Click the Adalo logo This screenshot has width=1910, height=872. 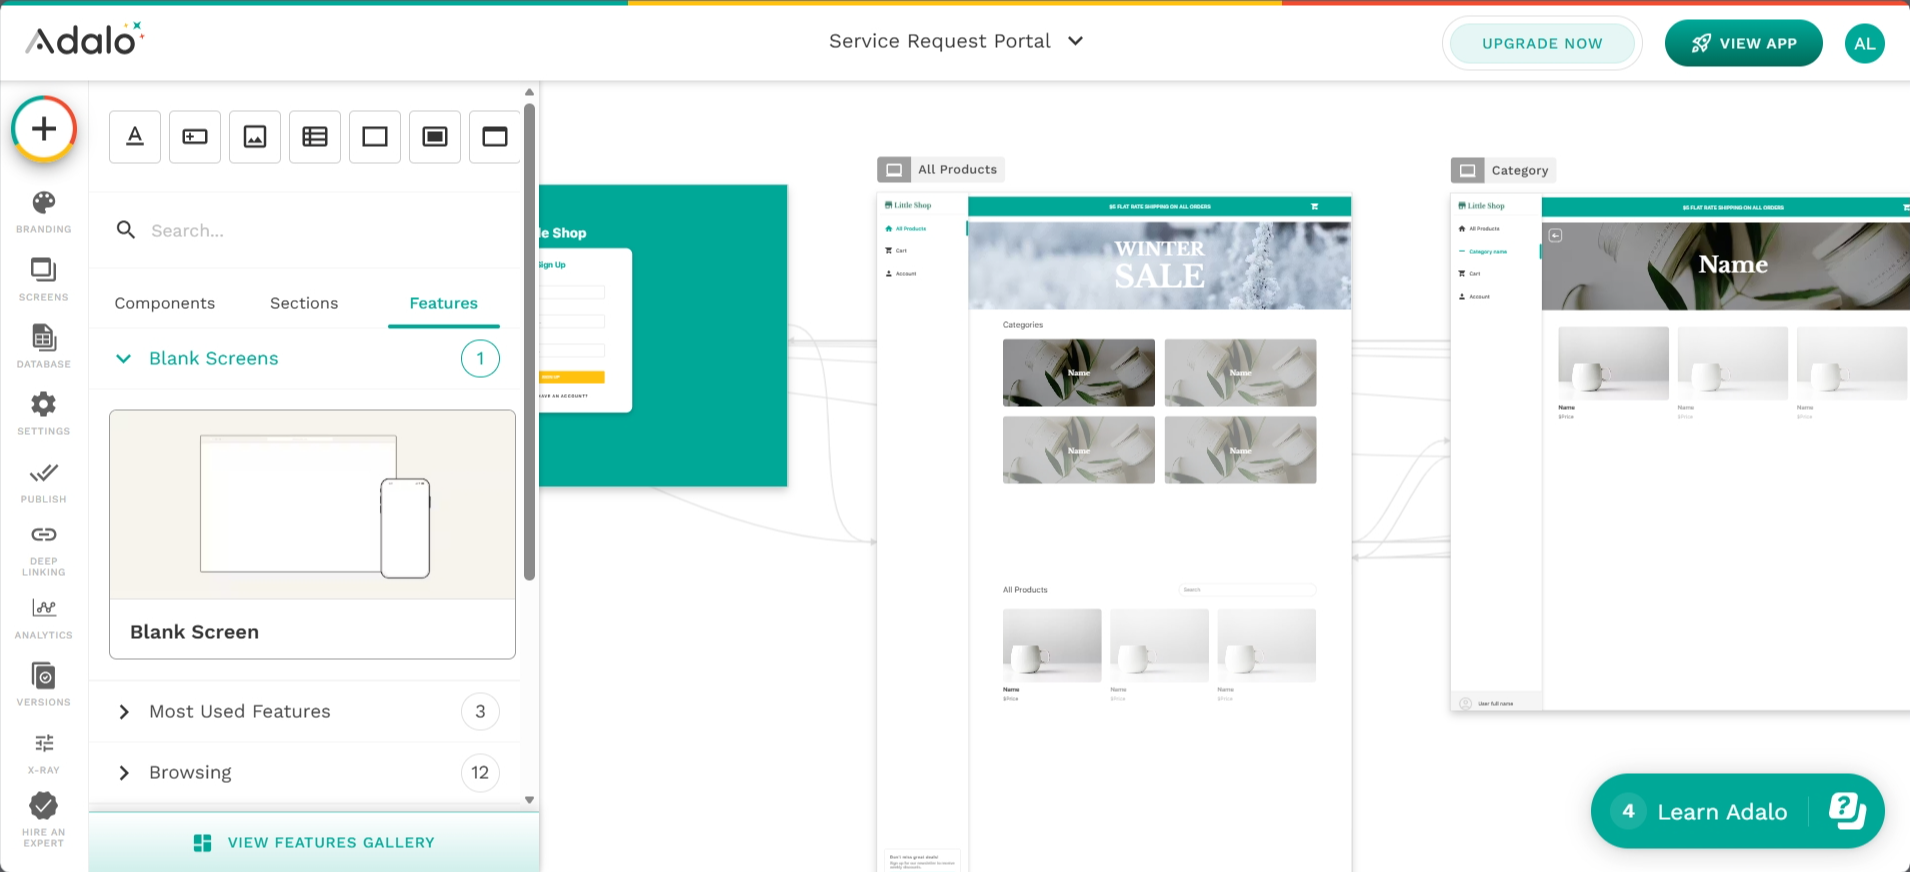86,39
